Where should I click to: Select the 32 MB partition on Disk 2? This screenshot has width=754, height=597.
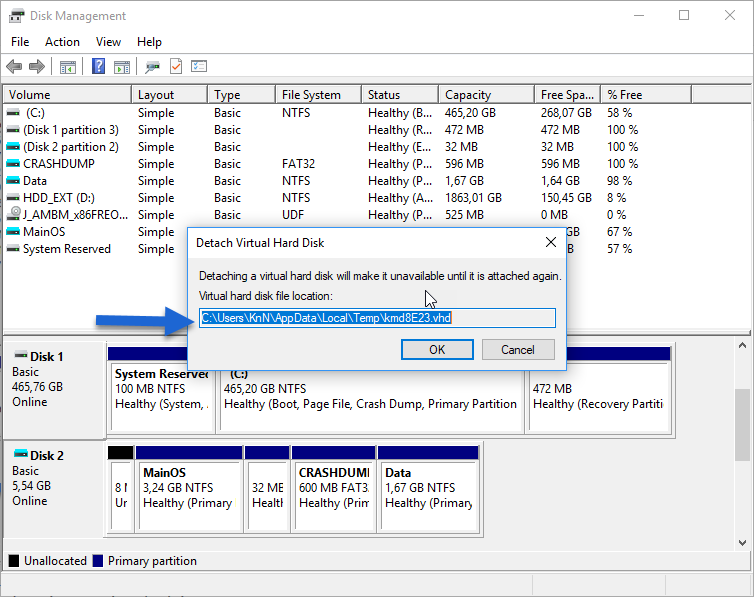click(x=267, y=489)
